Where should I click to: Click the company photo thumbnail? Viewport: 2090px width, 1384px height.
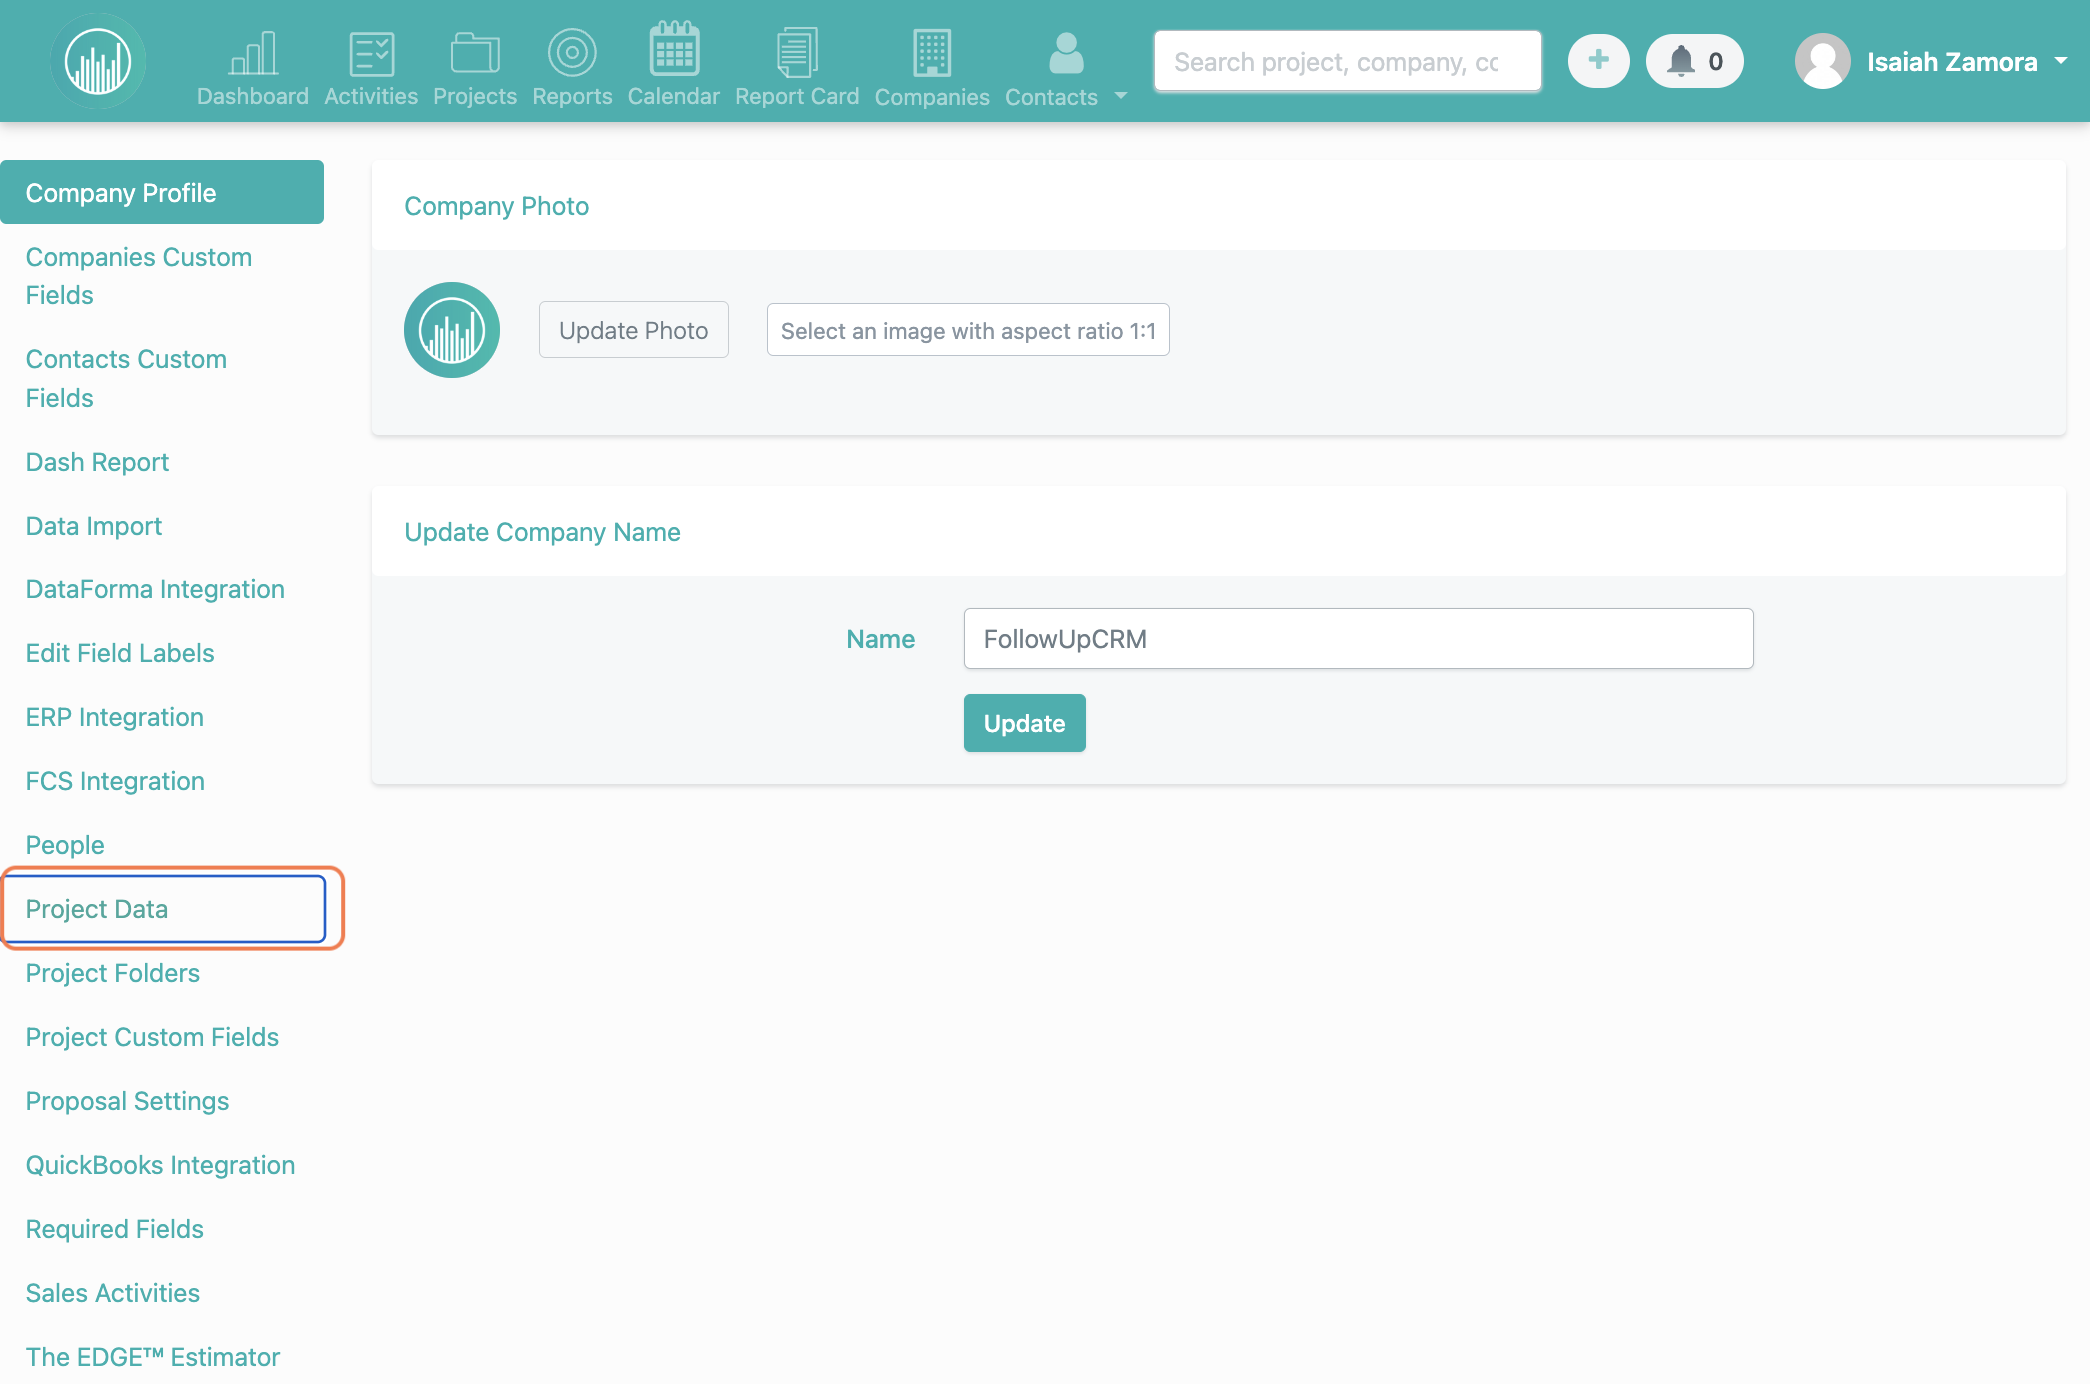tap(452, 330)
